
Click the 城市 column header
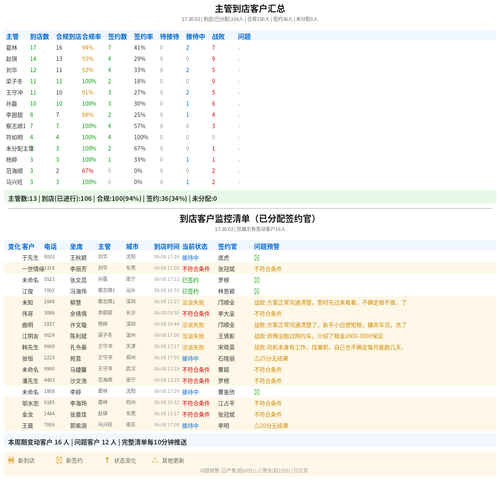(x=132, y=247)
